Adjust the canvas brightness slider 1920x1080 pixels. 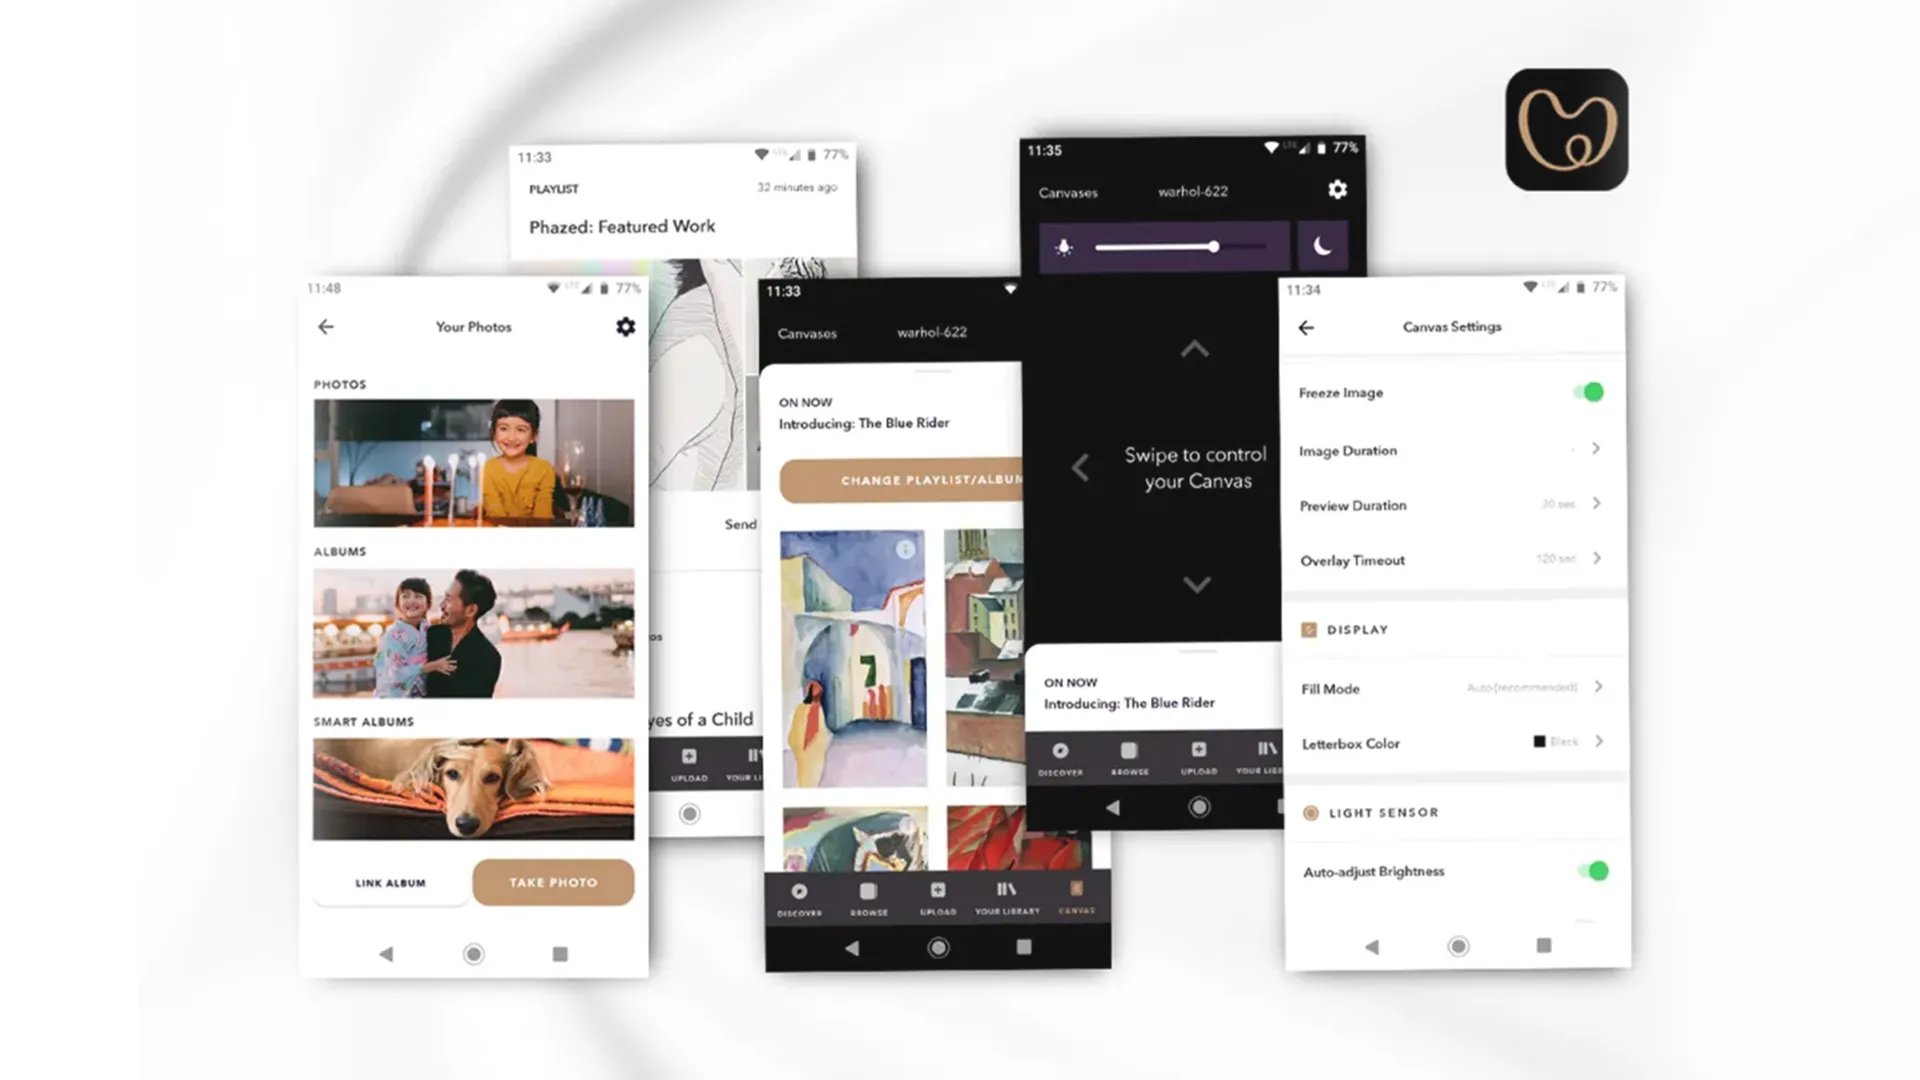[x=1213, y=247]
